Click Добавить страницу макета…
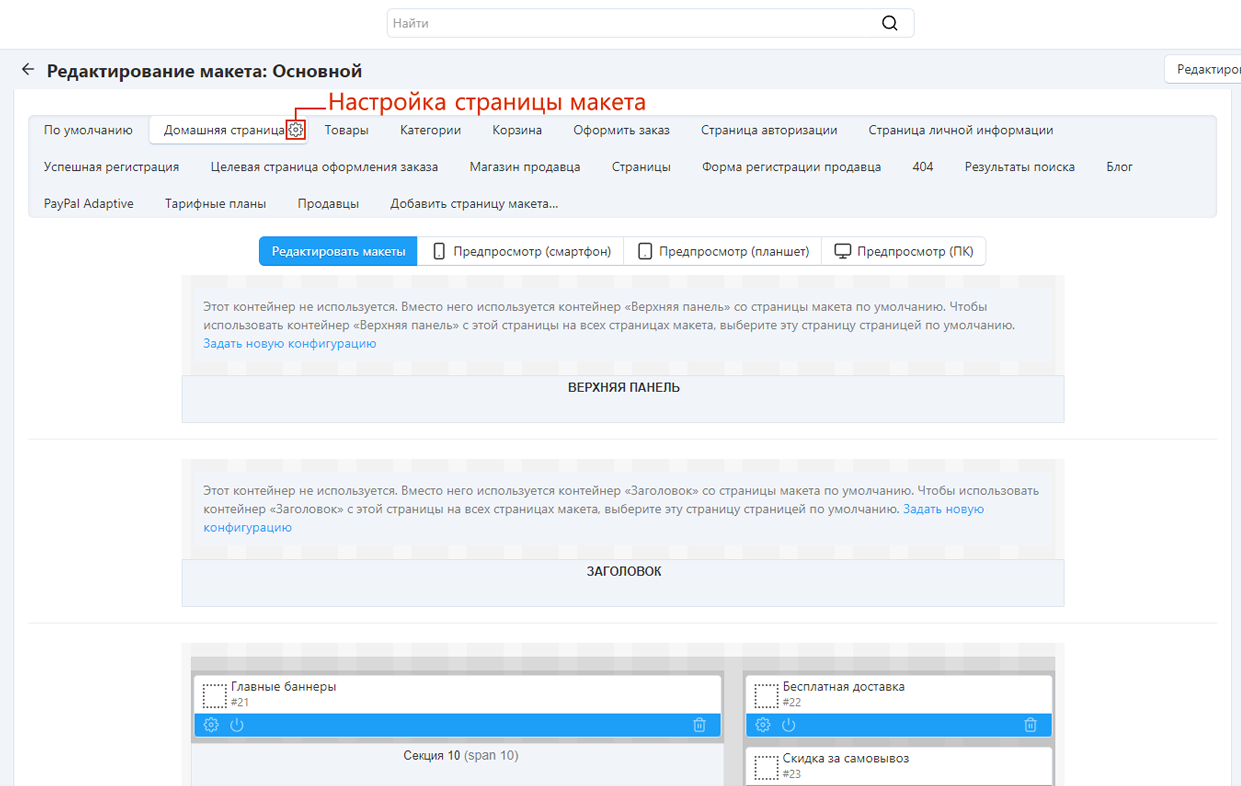Image resolution: width=1241 pixels, height=786 pixels. click(x=474, y=203)
